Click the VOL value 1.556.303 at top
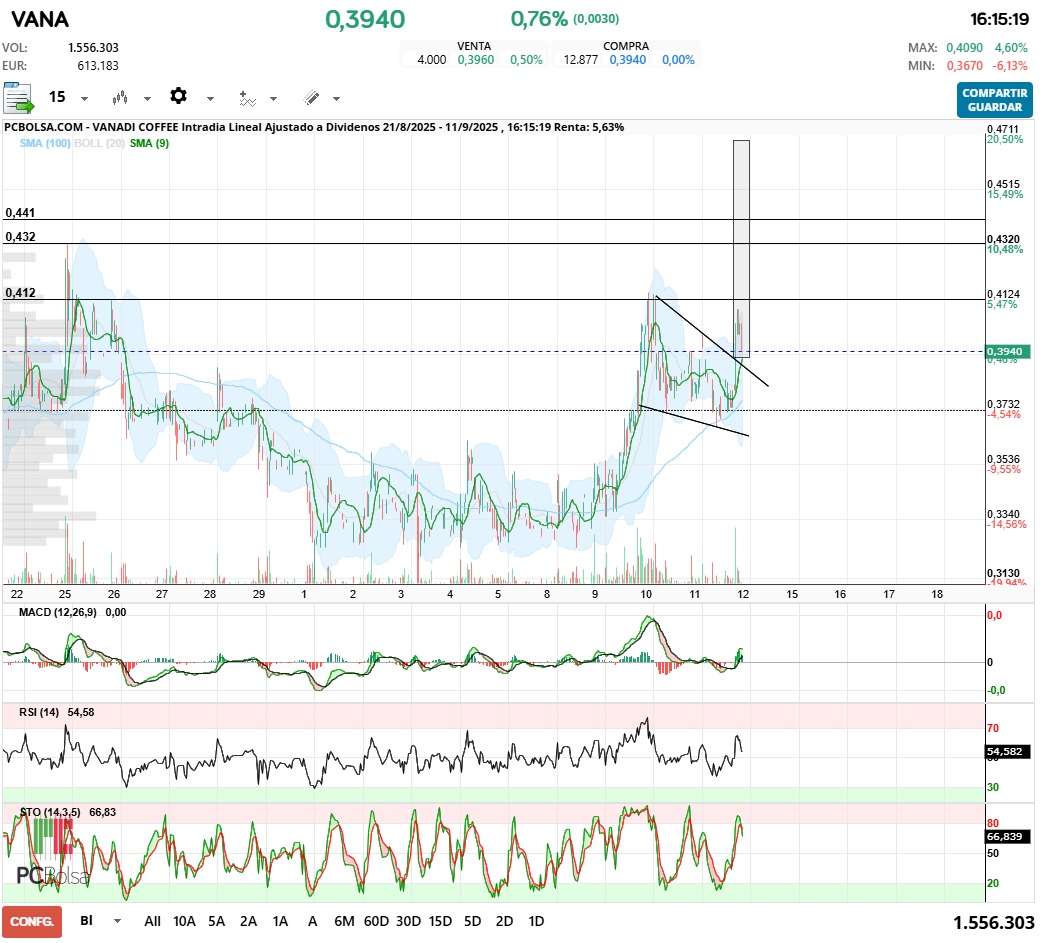Viewport: 1048px width, 943px height. [x=93, y=48]
